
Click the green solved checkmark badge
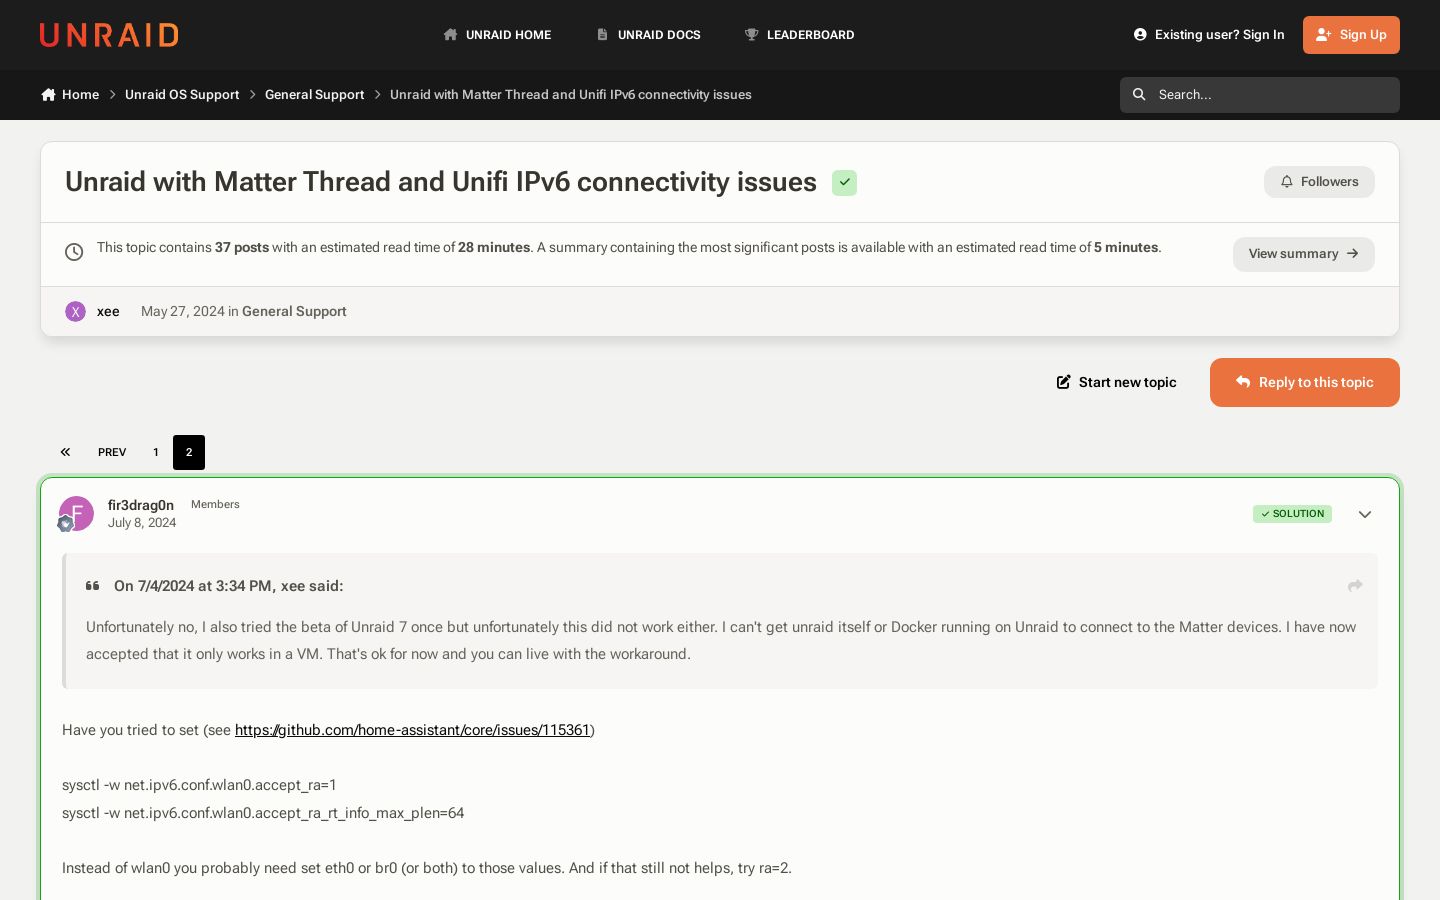click(845, 183)
